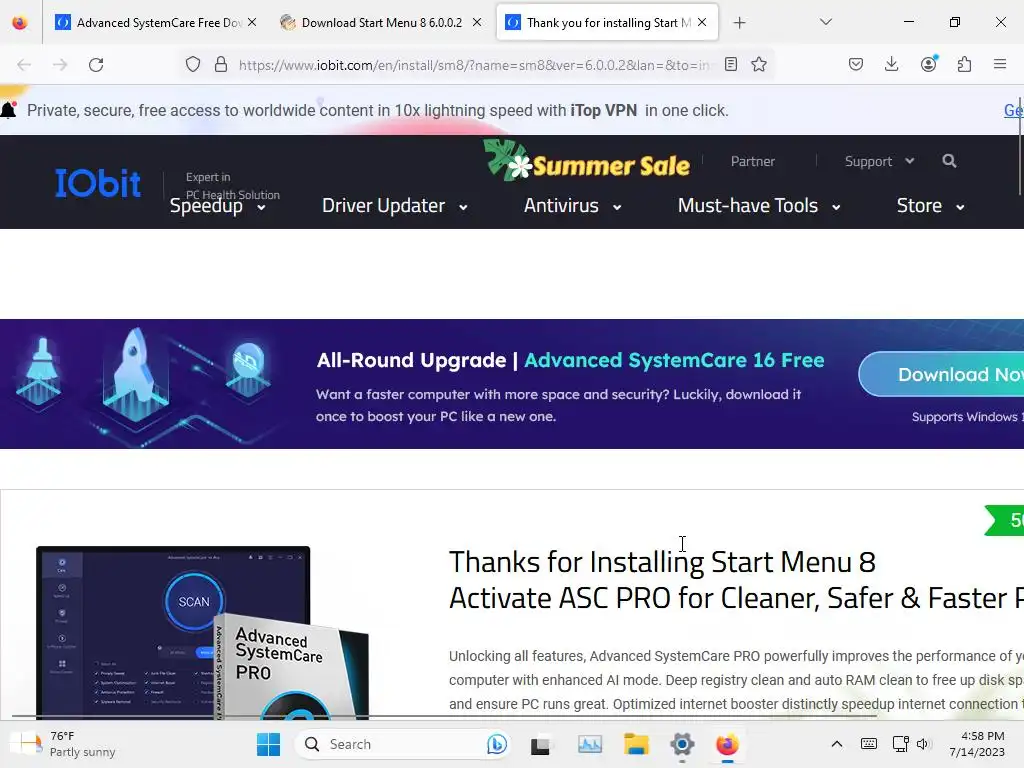Open the Pocket save icon
The width and height of the screenshot is (1024, 768).
[x=856, y=64]
